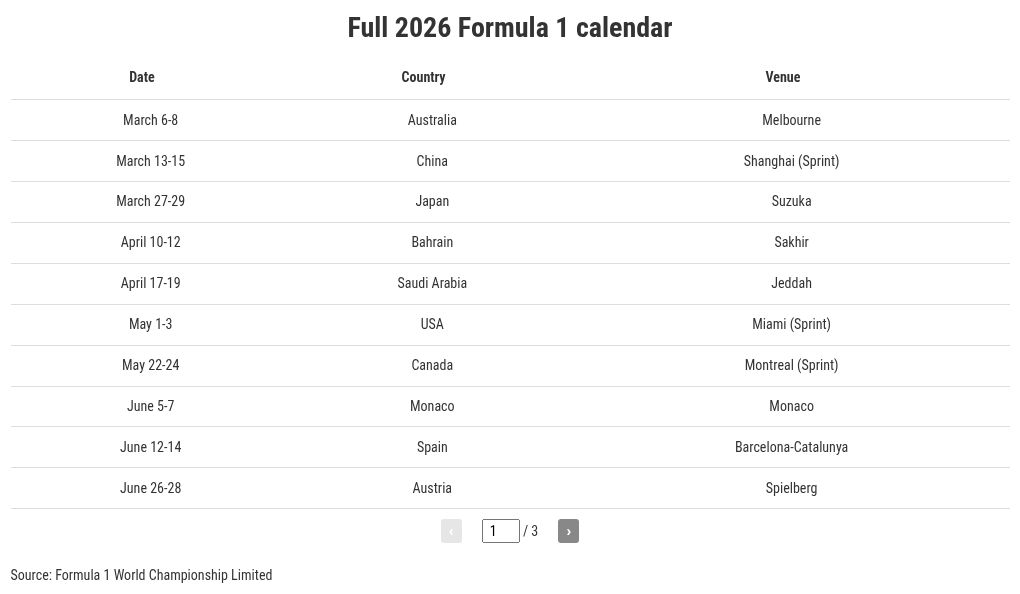This screenshot has height=594, width=1020.
Task: Click the Miami (Sprint) venue cell
Action: (791, 324)
